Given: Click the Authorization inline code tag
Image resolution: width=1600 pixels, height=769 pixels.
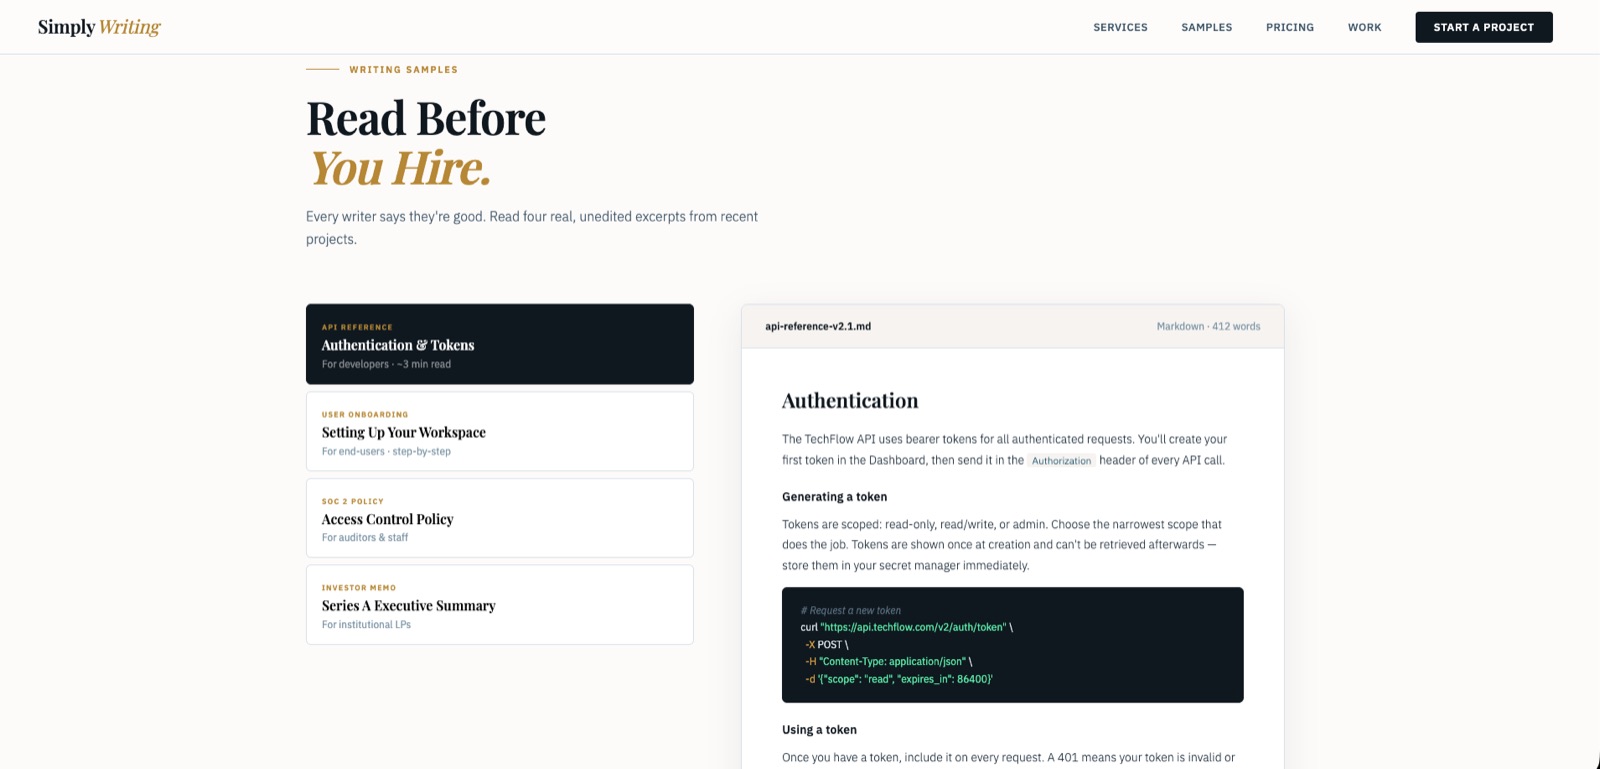Looking at the screenshot, I should click(x=1061, y=461).
